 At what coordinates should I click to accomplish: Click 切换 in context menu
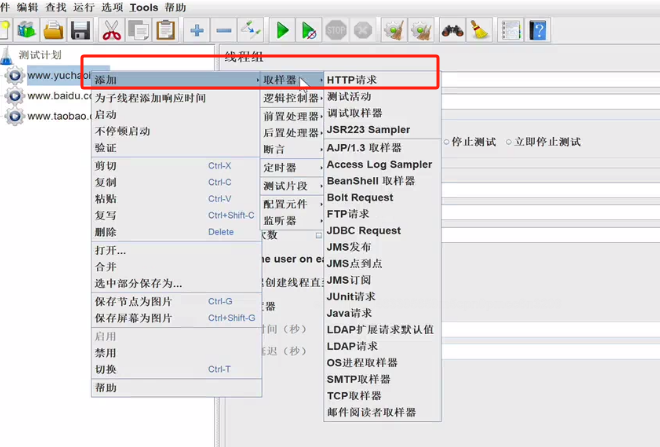coord(176,369)
